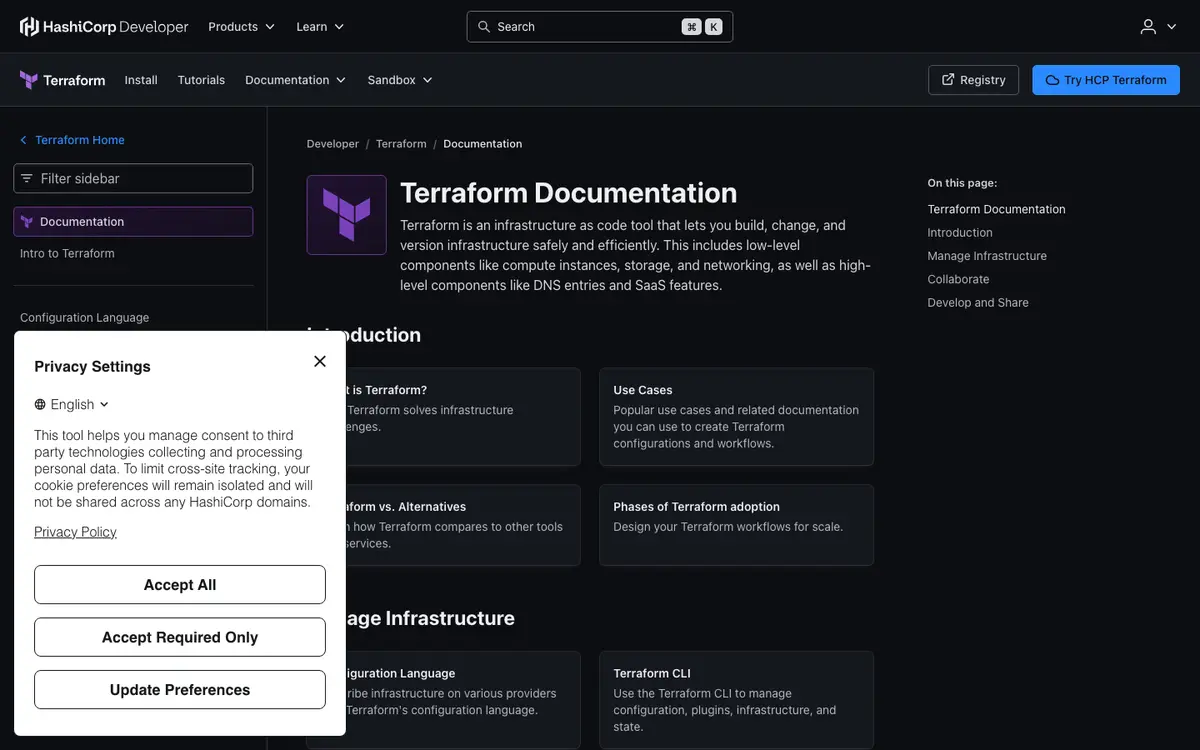Click the Terraform icon beside Documentation sidebar item
Screen dimensions: 1200x750
(x=27, y=222)
